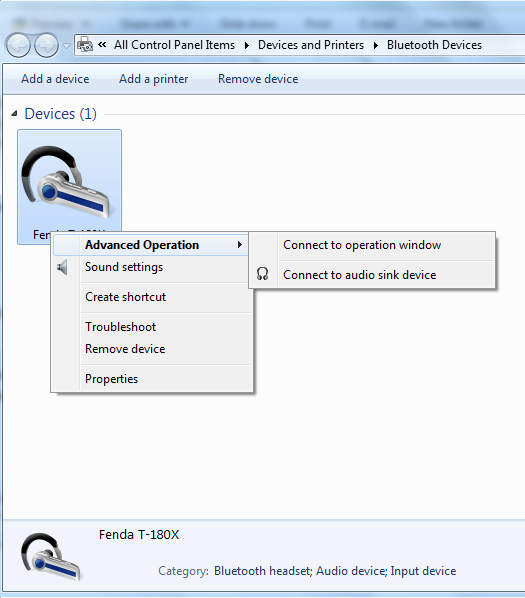Click the Back navigation arrow button
This screenshot has width=525, height=598.
[18, 45]
